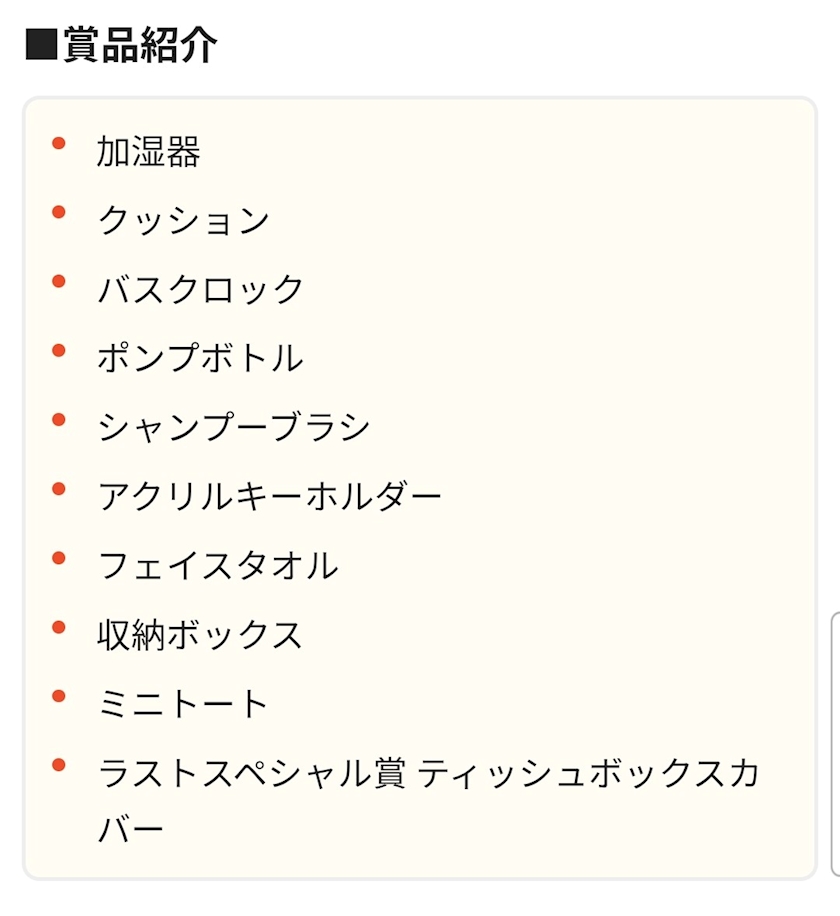Screen dimensions: 840x916
Task: Click the orange bullet beside ポンプボトル
Action: pyautogui.click(x=58, y=351)
